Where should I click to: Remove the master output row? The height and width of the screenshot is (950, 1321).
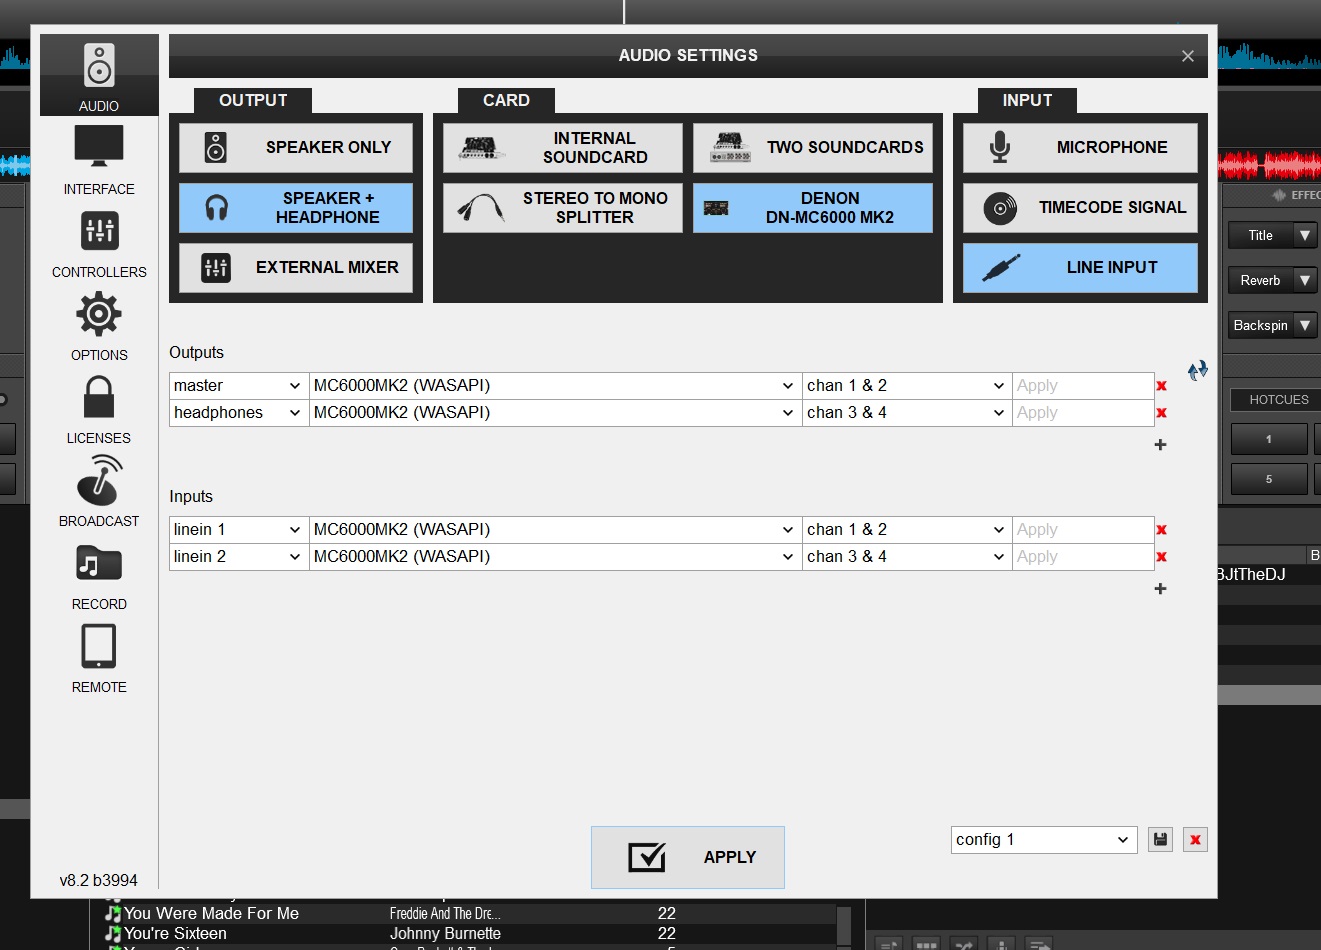[1162, 386]
